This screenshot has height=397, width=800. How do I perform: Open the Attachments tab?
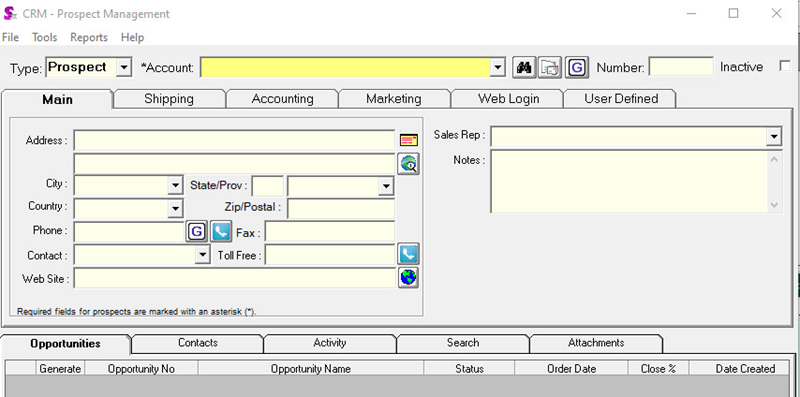coord(596,343)
